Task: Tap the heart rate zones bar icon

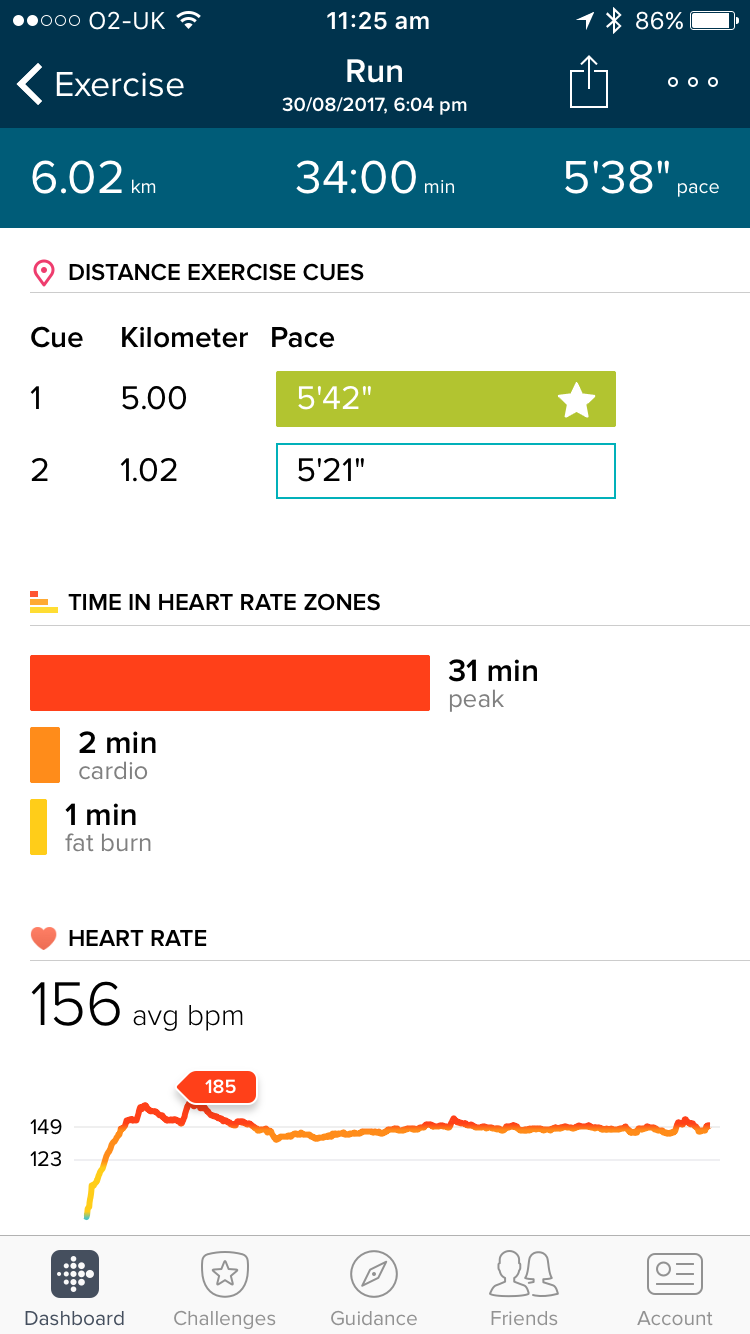Action: coord(43,602)
